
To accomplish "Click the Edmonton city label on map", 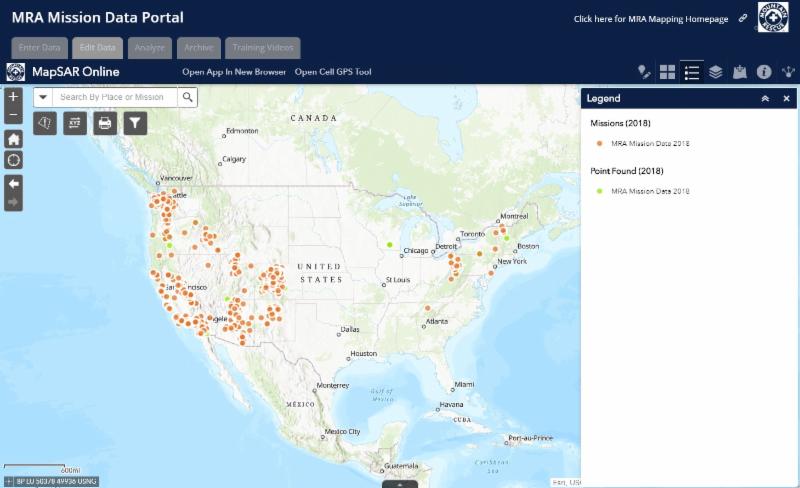I will pyautogui.click(x=242, y=131).
